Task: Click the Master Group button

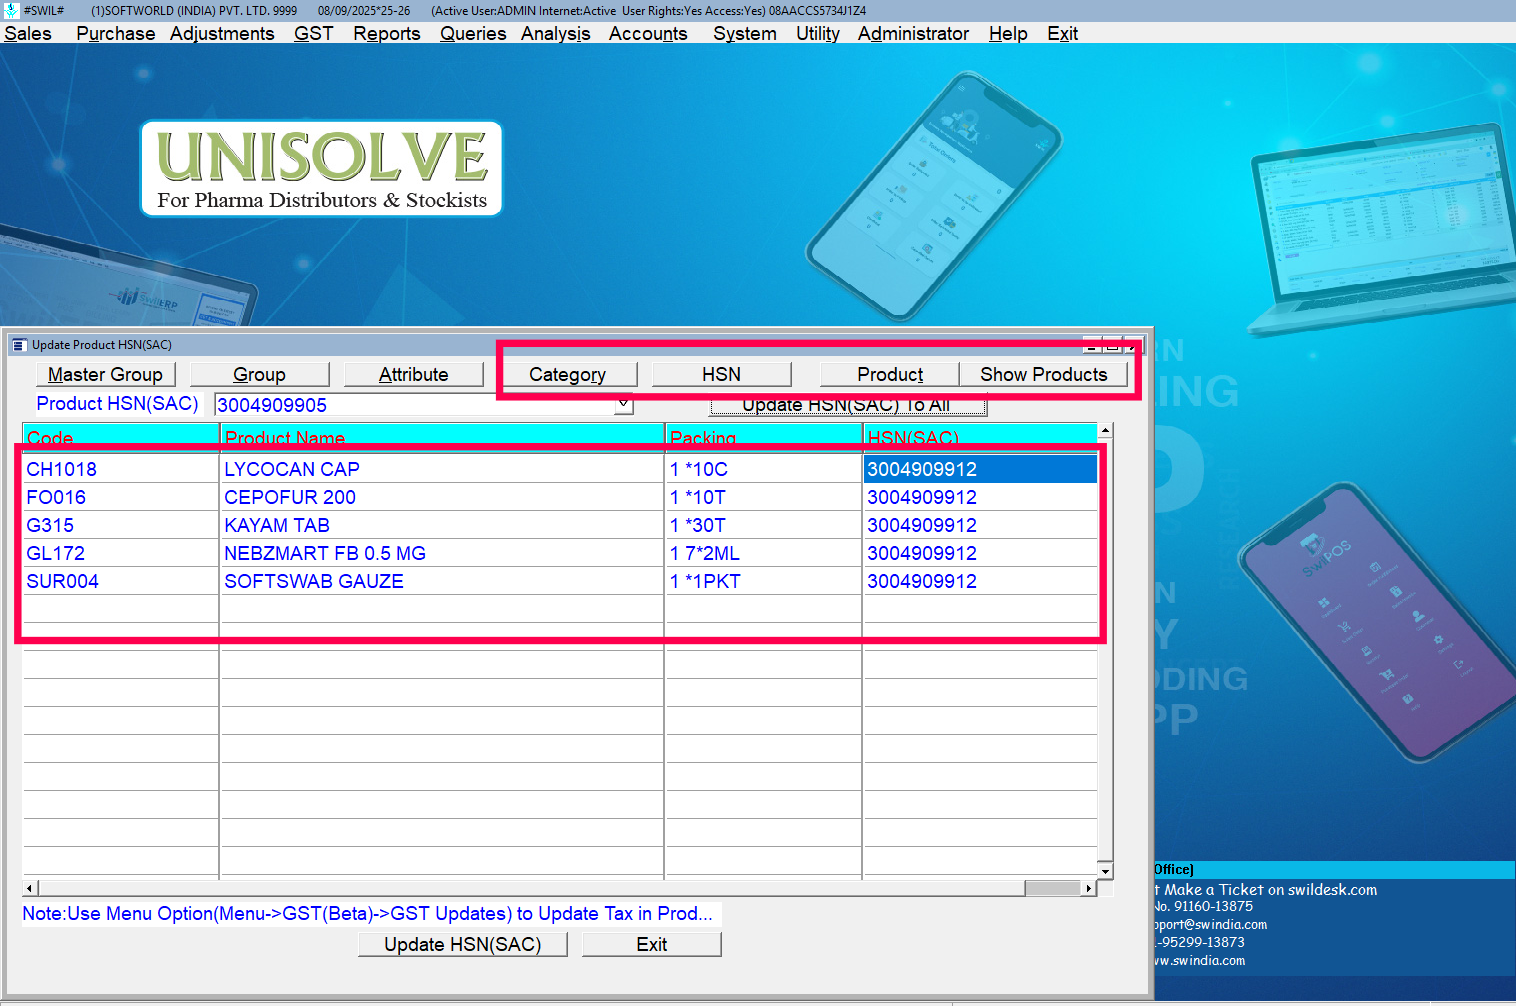Action: coord(105,374)
